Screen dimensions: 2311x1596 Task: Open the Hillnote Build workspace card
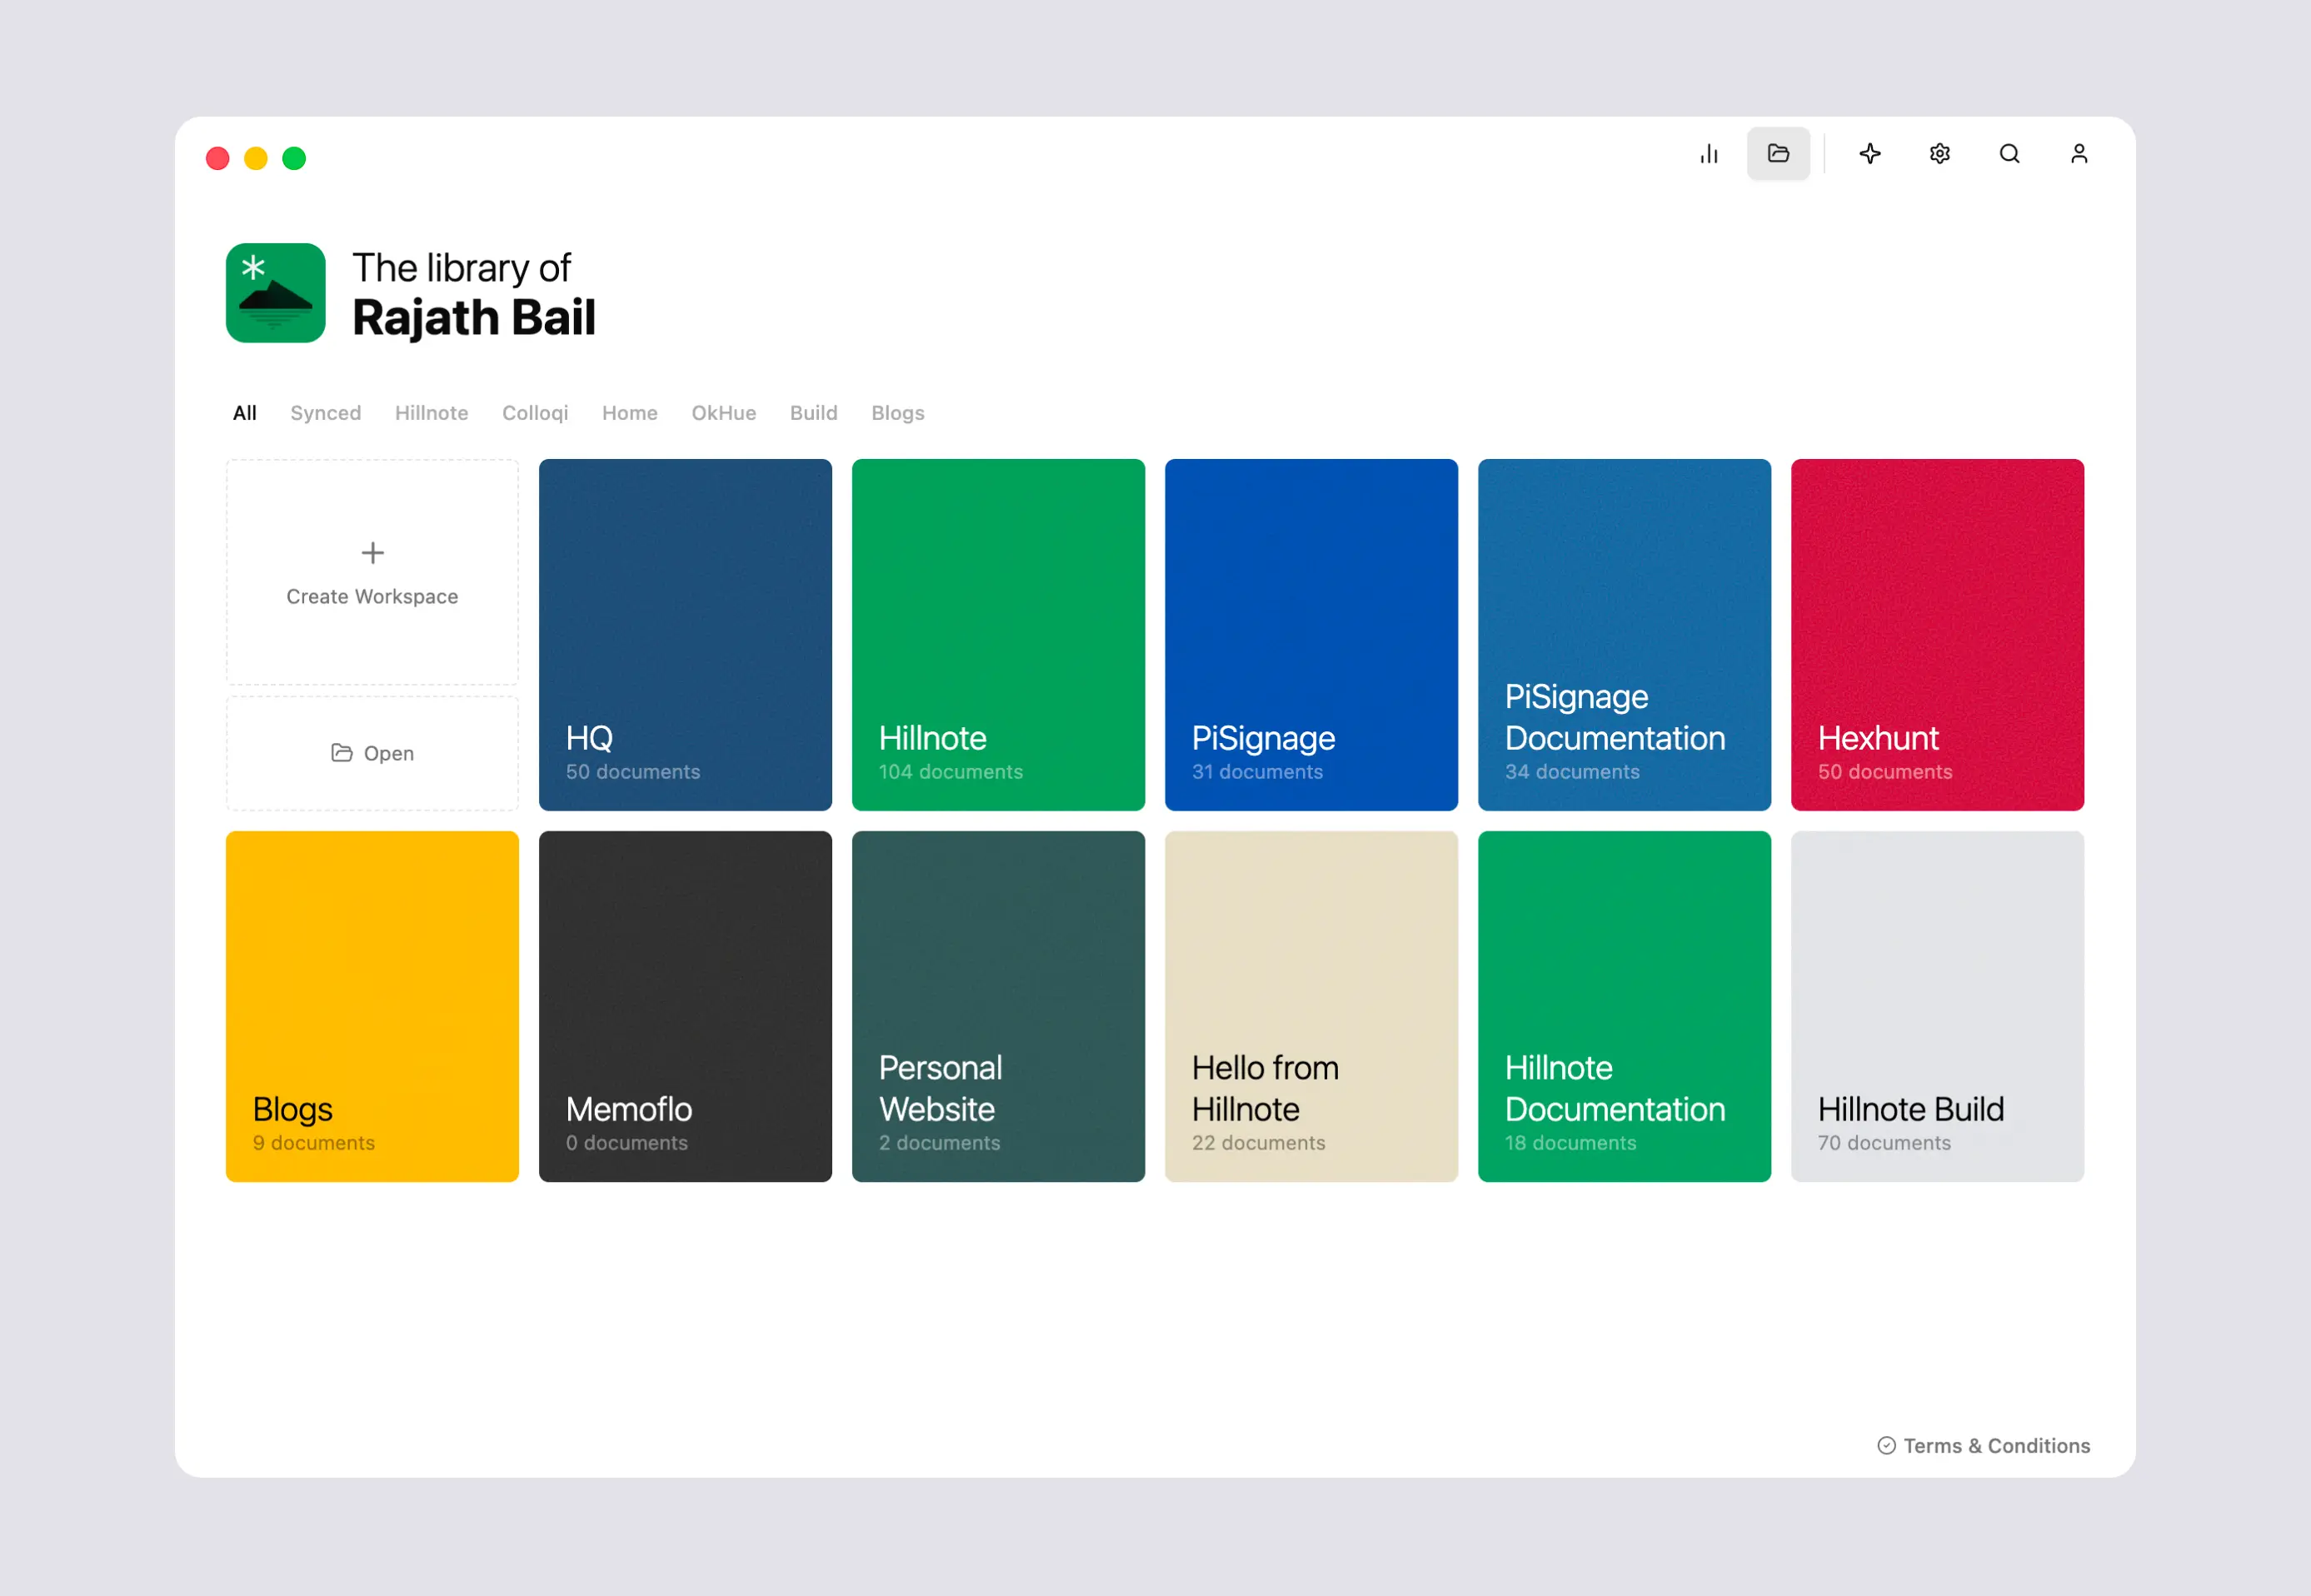1937,1006
